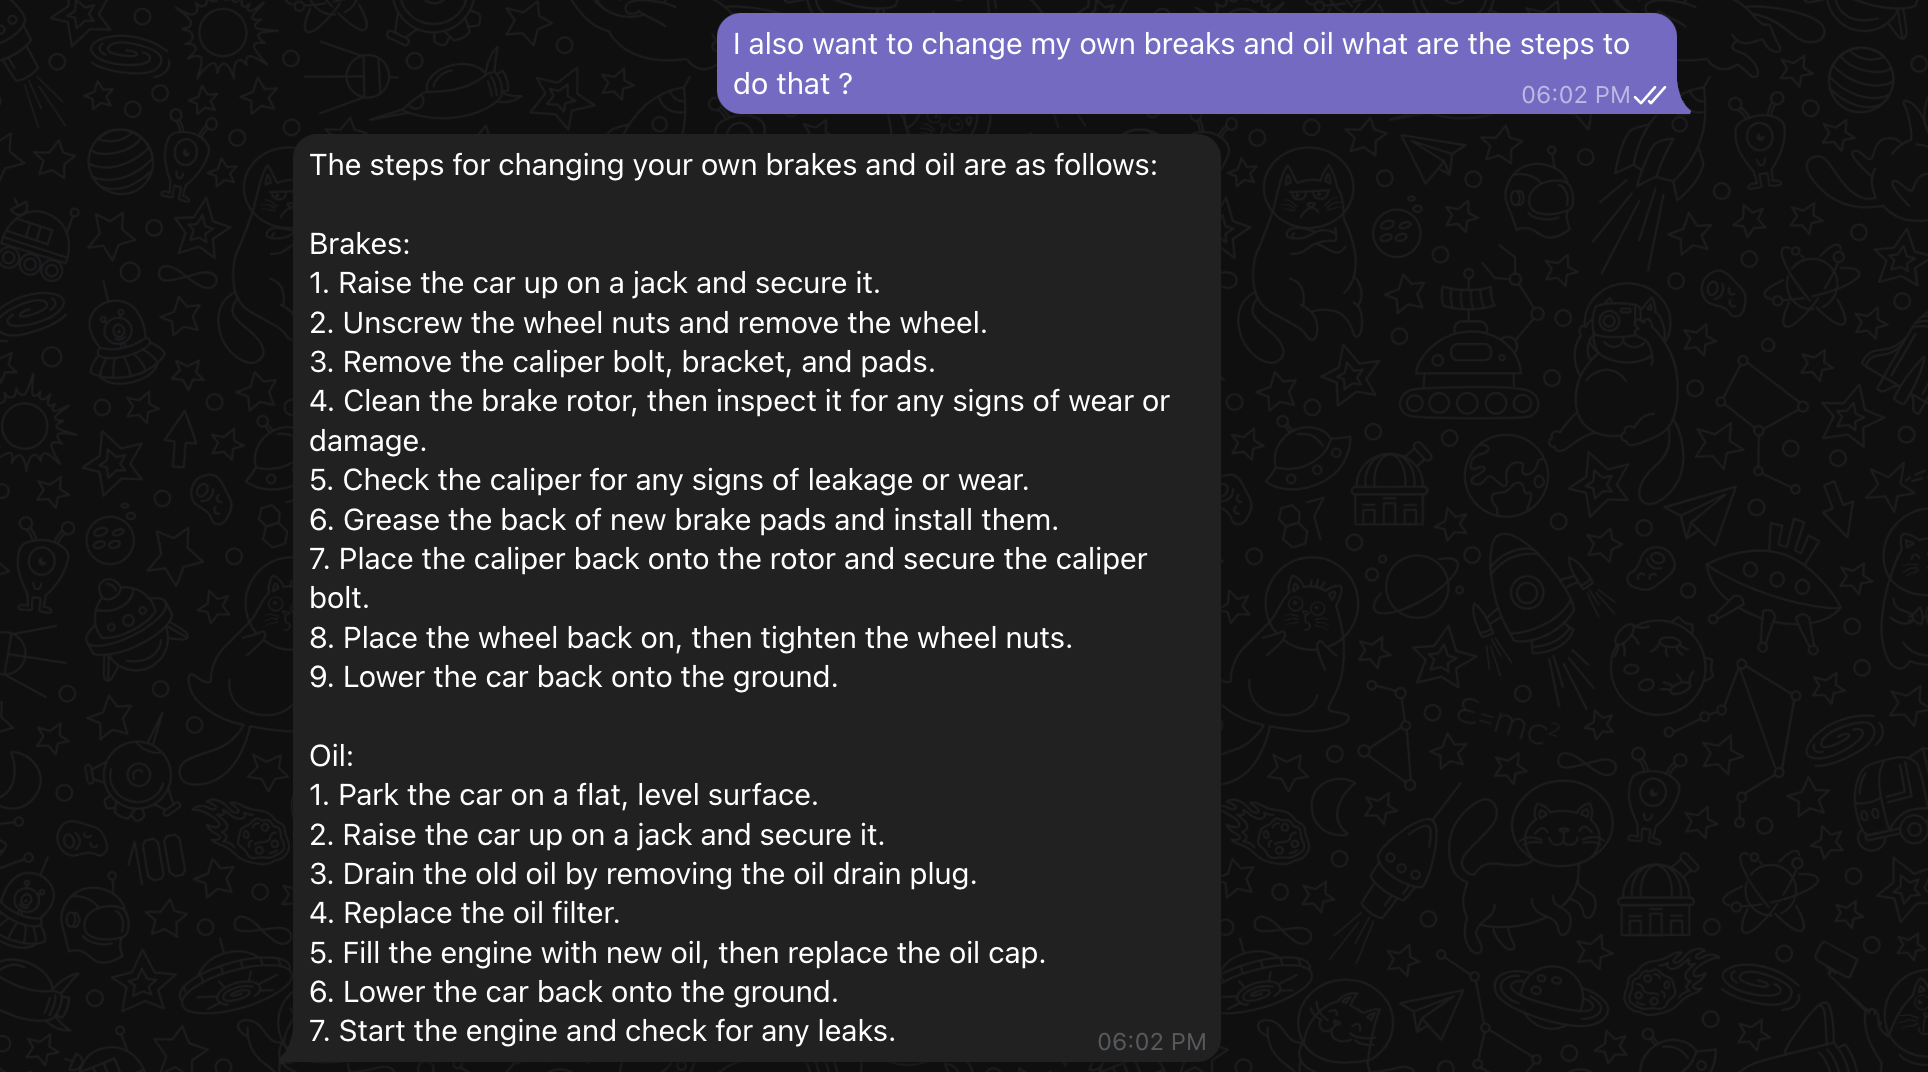
Task: Click the reply message's 06:02 PM timestamp
Action: tap(1152, 1042)
